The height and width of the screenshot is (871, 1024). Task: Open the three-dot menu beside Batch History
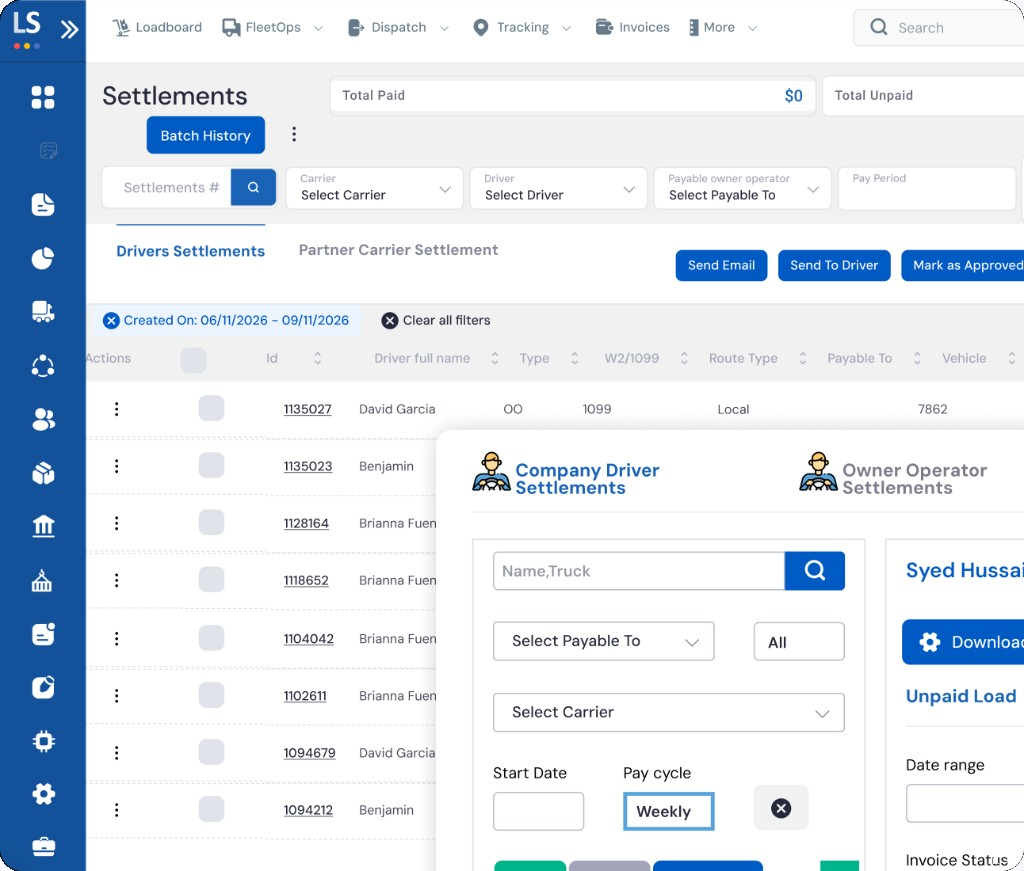(294, 135)
